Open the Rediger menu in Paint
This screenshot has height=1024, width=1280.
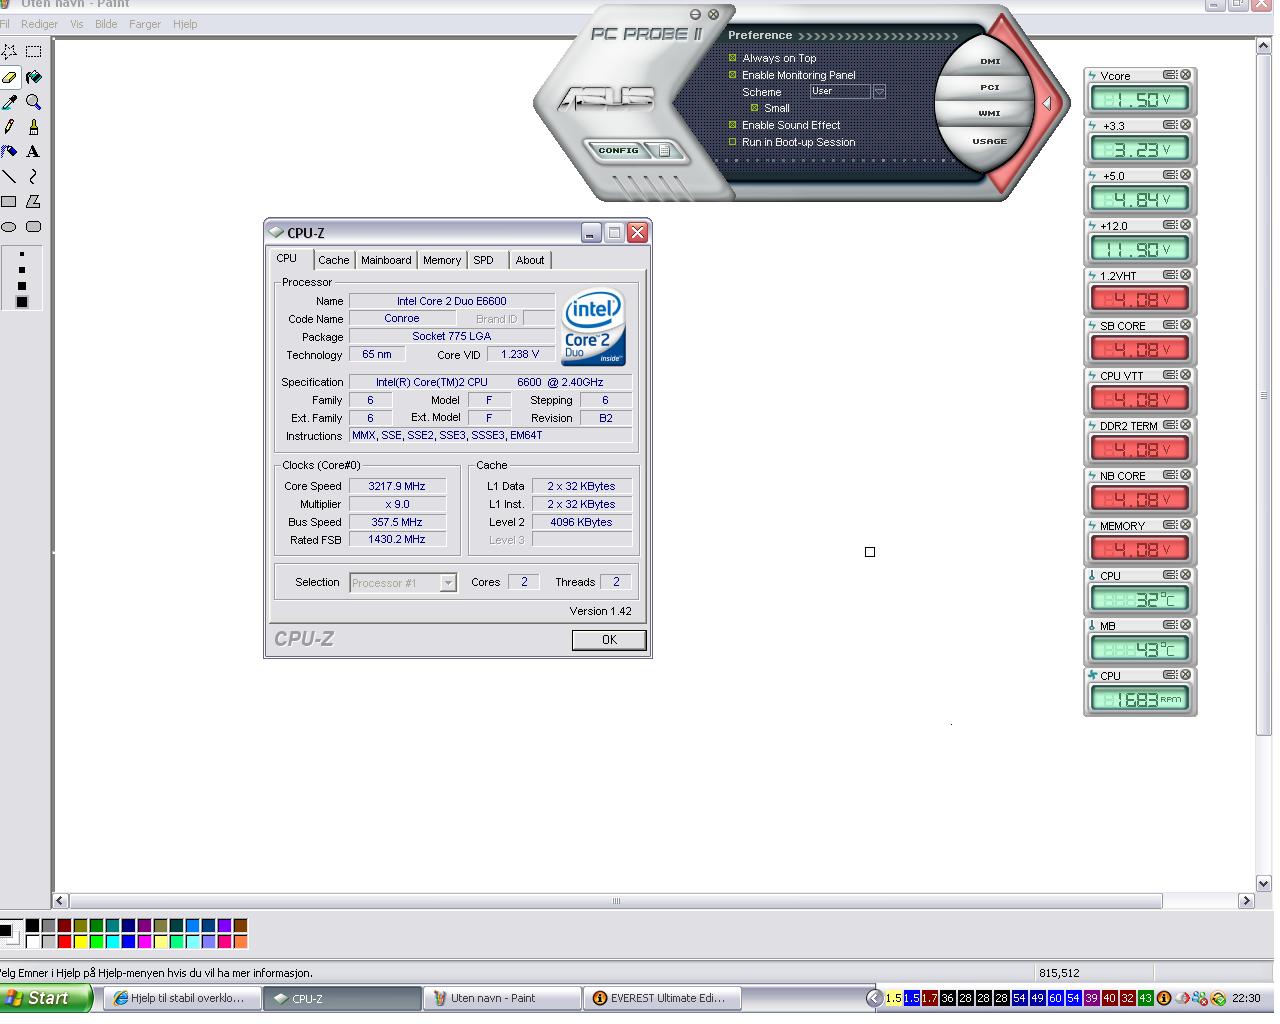point(39,24)
